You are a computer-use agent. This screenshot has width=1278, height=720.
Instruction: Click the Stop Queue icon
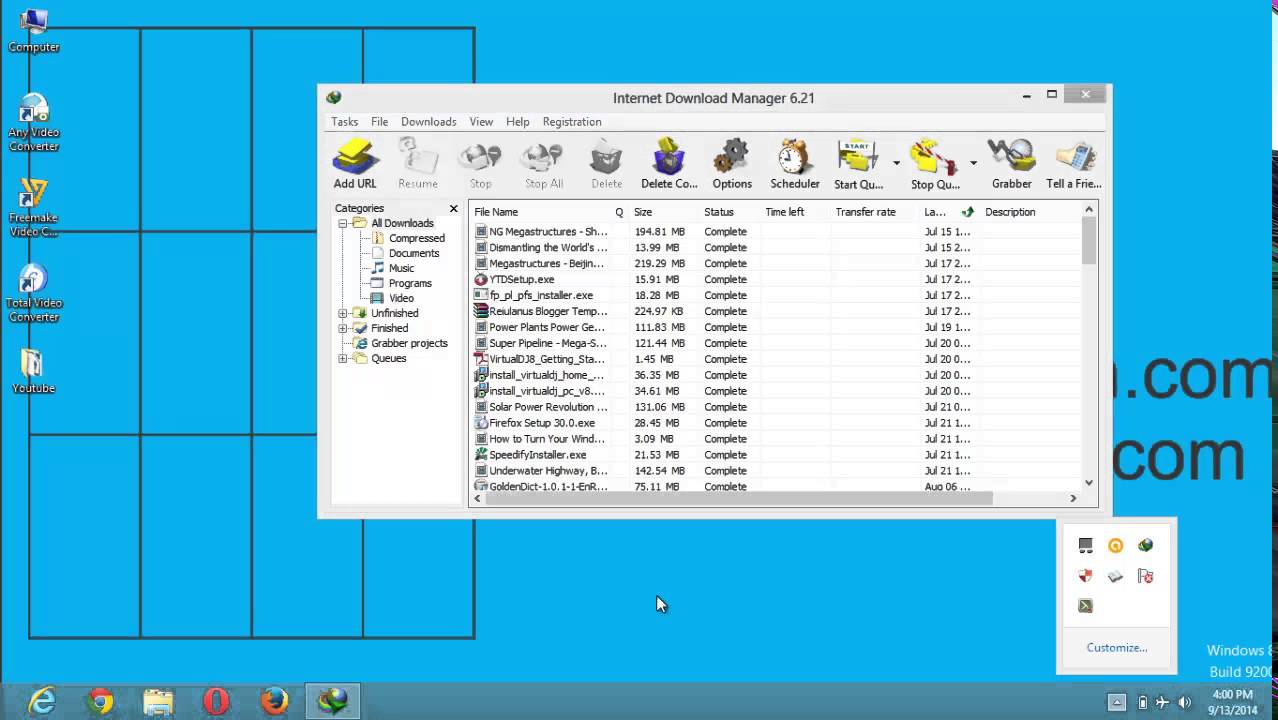[934, 164]
